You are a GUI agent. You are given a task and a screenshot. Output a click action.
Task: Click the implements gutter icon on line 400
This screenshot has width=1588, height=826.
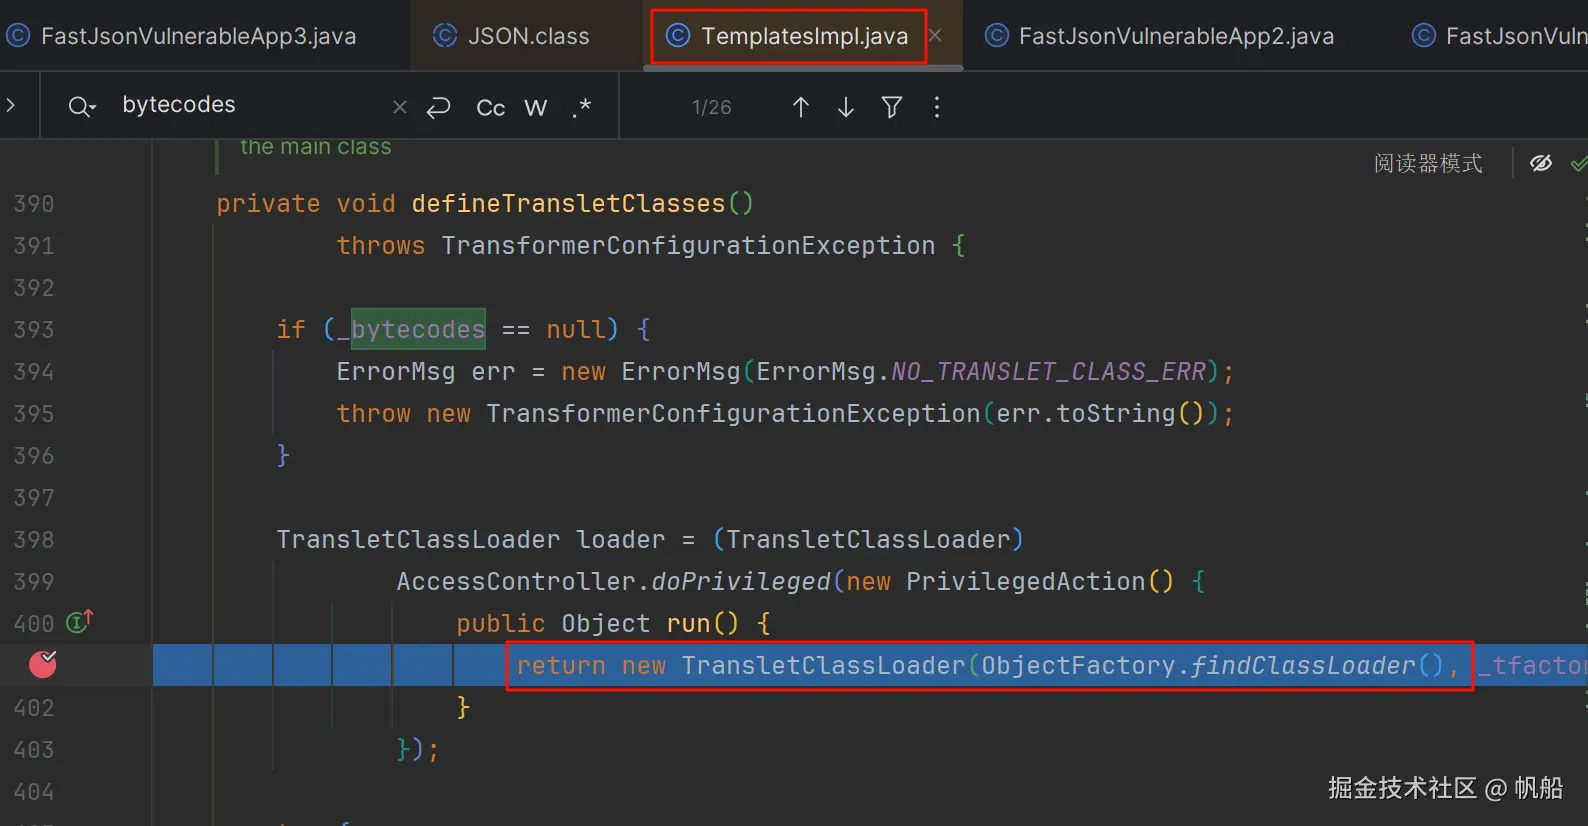[79, 622]
